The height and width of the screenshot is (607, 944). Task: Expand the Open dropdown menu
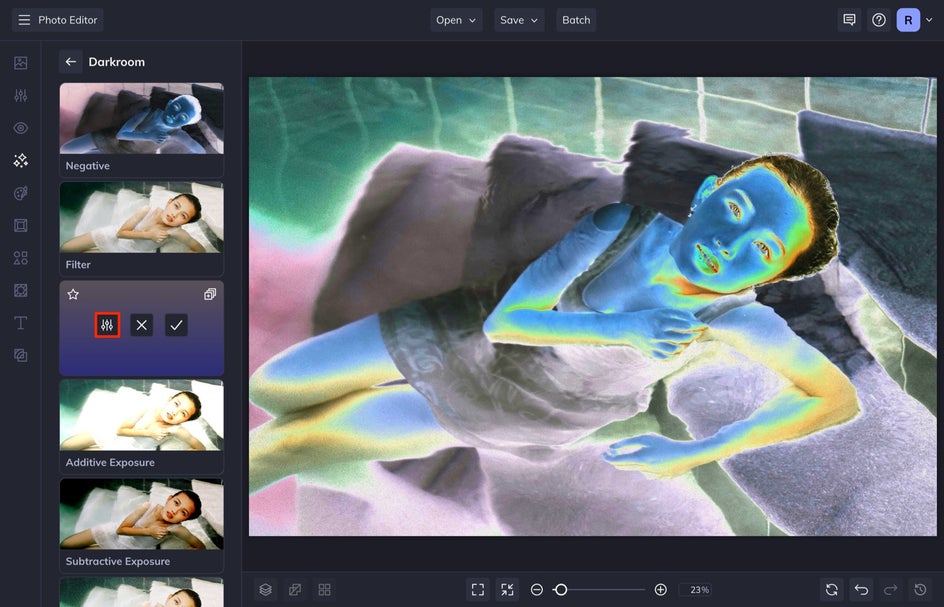[456, 20]
